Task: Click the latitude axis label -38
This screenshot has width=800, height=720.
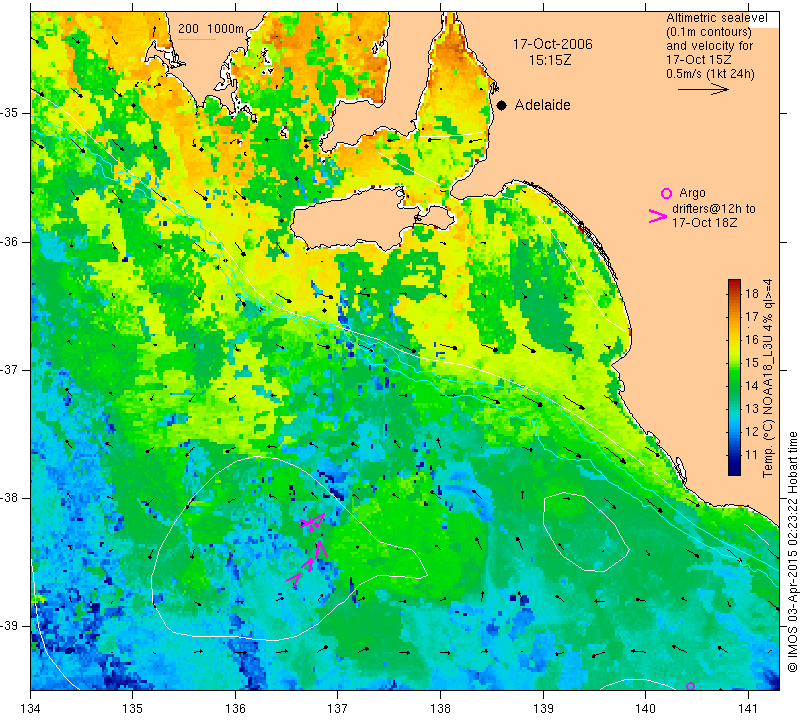Action: (10, 498)
